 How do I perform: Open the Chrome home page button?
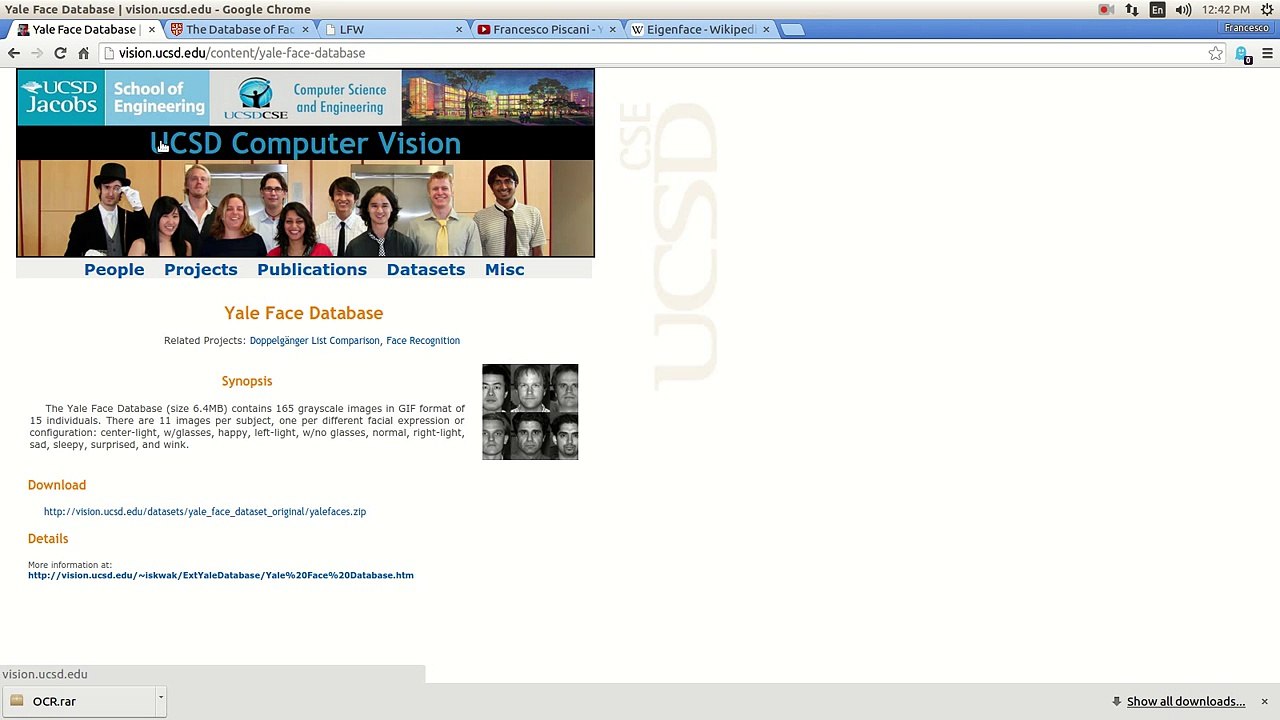pyautogui.click(x=83, y=53)
